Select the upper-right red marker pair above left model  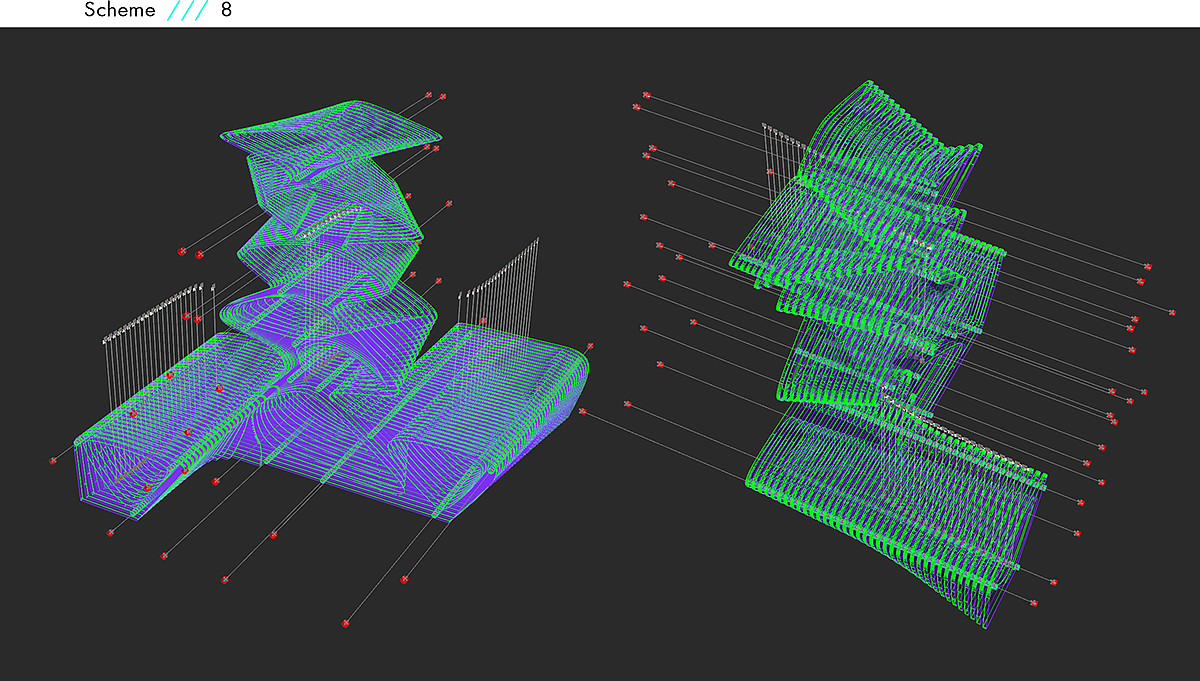[435, 96]
